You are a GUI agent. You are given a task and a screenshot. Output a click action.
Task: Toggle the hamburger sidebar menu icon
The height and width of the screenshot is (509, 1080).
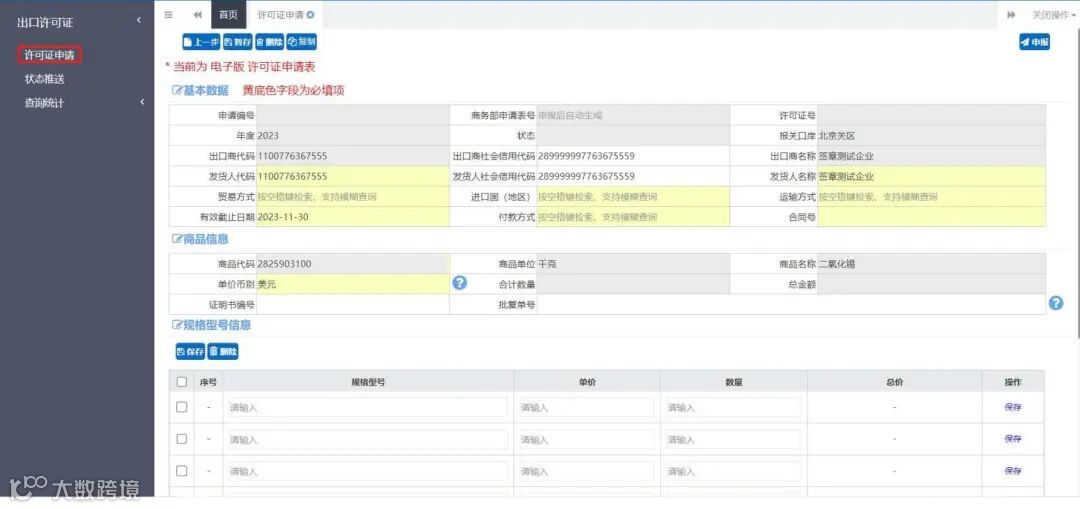(169, 14)
